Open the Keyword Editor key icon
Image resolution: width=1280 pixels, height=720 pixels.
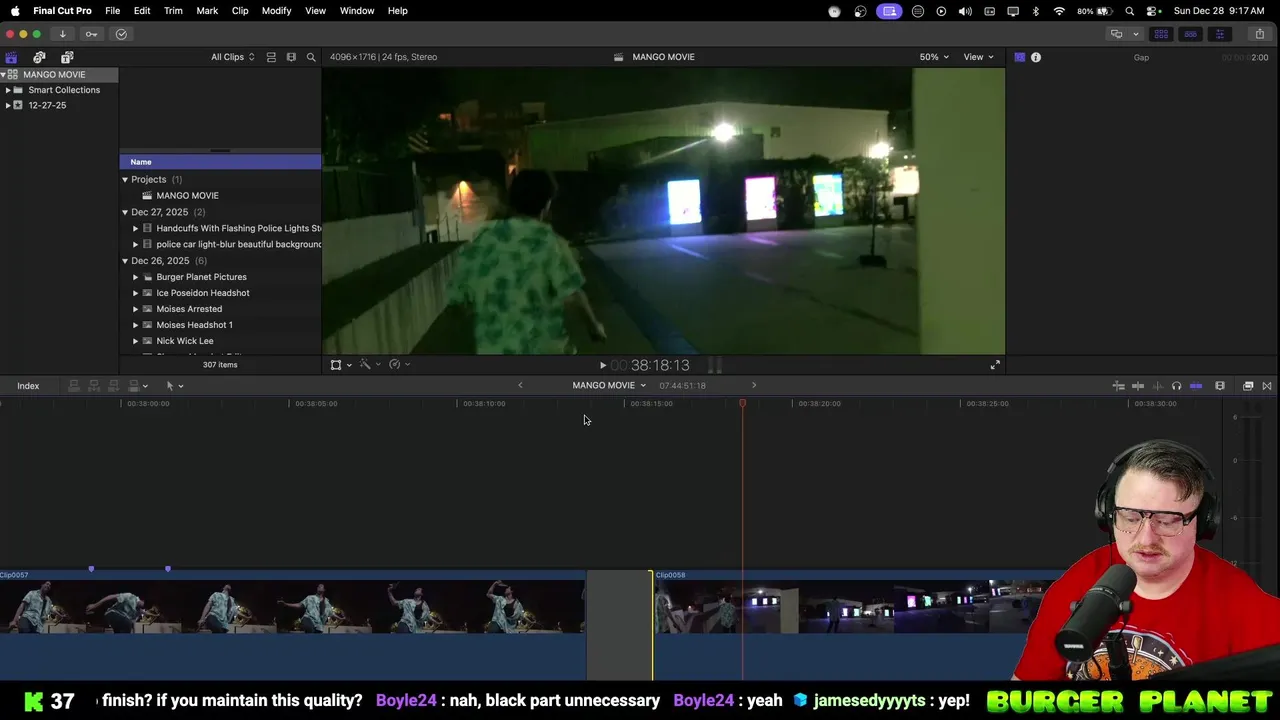[x=91, y=34]
